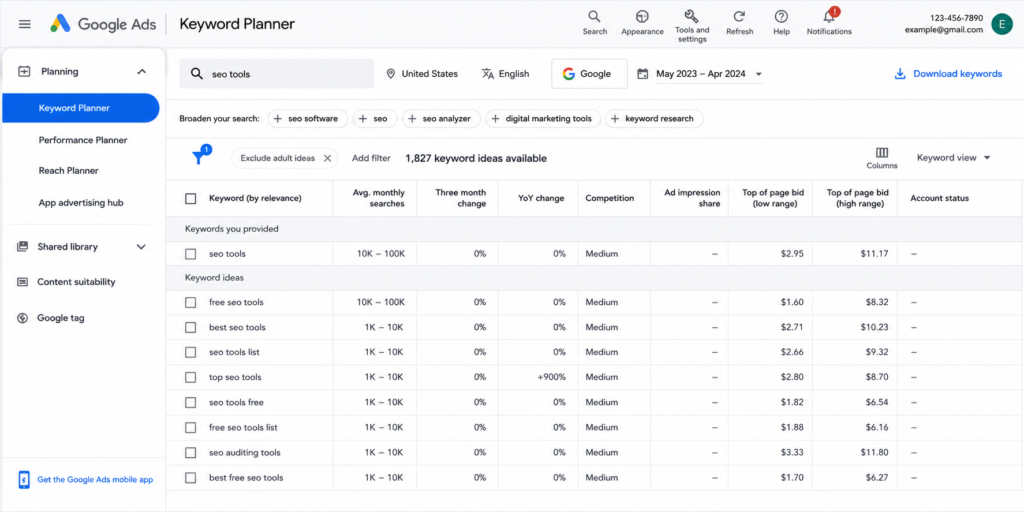Viewport: 1024px width, 512px height.
Task: Sort by Keyword (by relevance) header
Action: 255,198
